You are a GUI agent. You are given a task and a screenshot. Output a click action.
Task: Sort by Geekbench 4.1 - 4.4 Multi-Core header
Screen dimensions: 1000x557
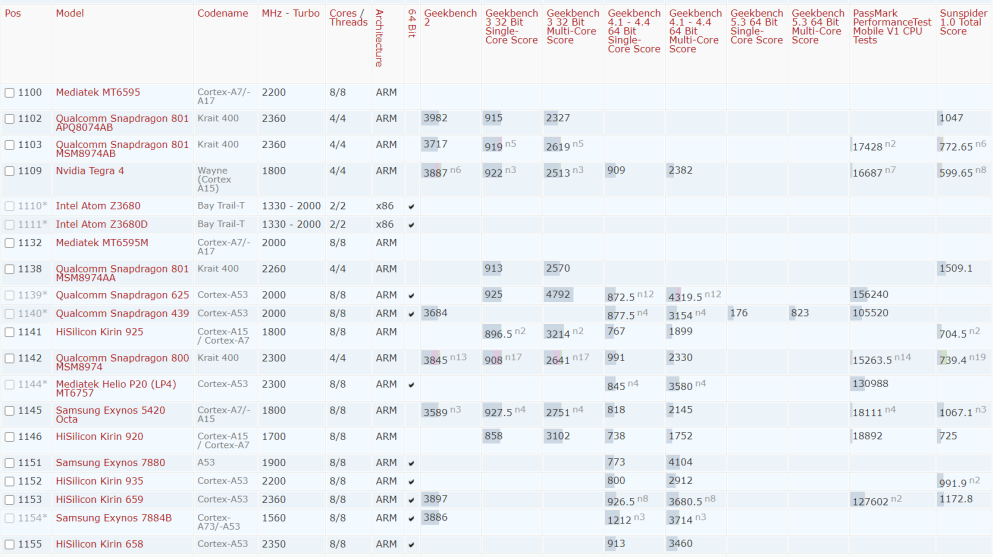[695, 31]
